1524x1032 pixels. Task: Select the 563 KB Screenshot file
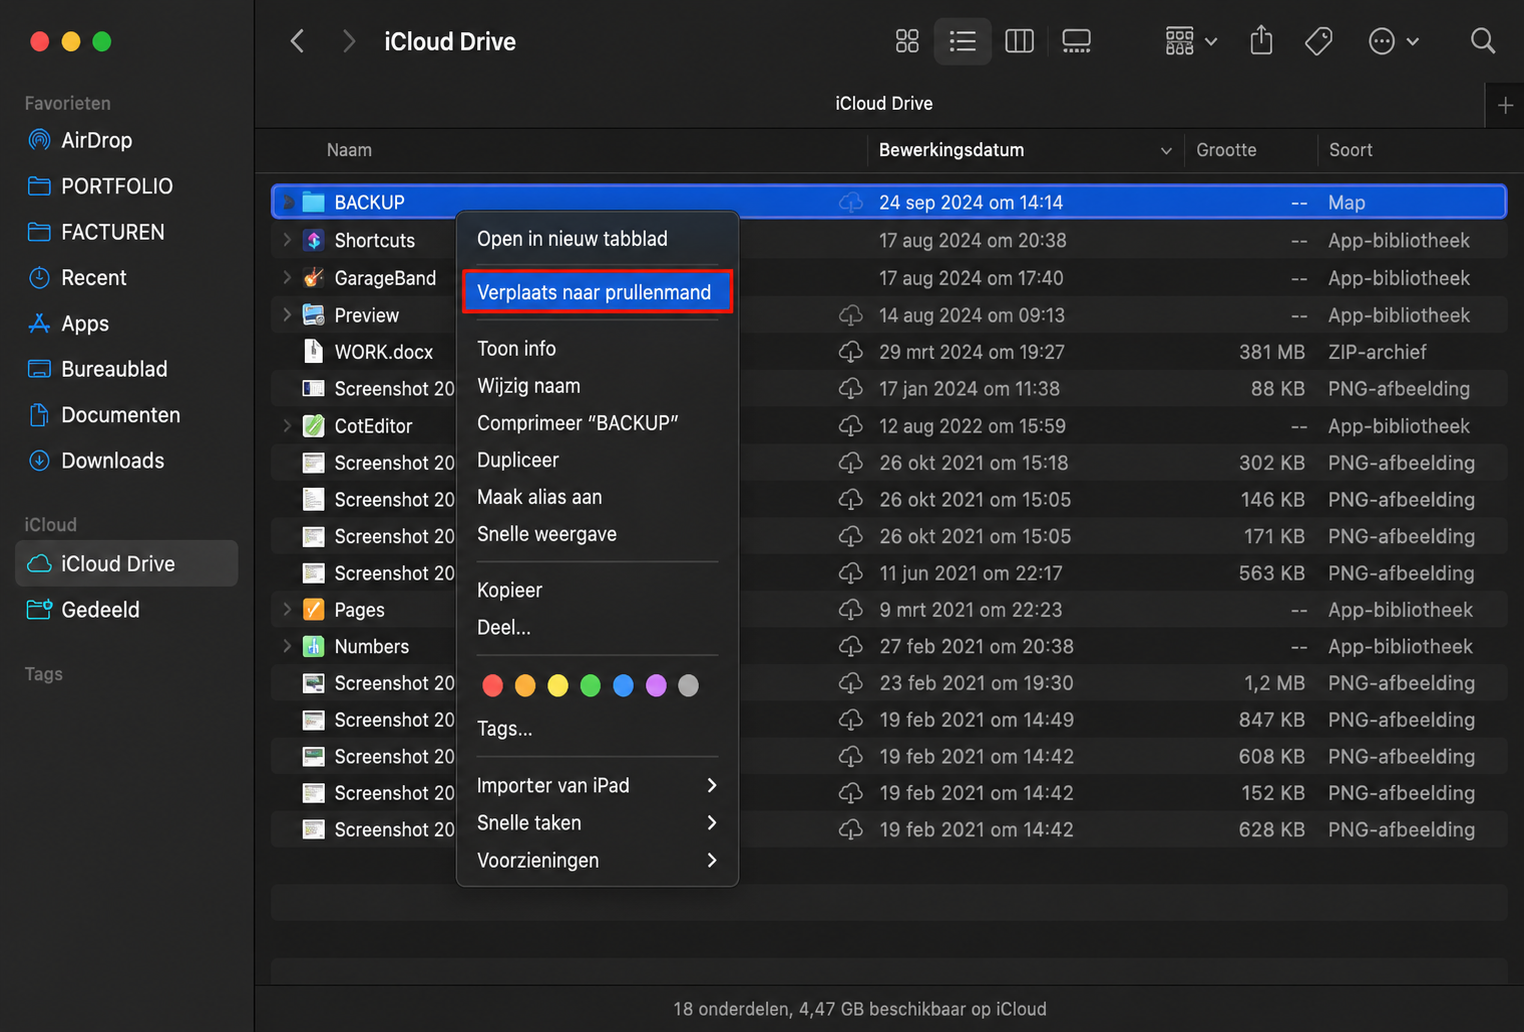tap(888, 573)
